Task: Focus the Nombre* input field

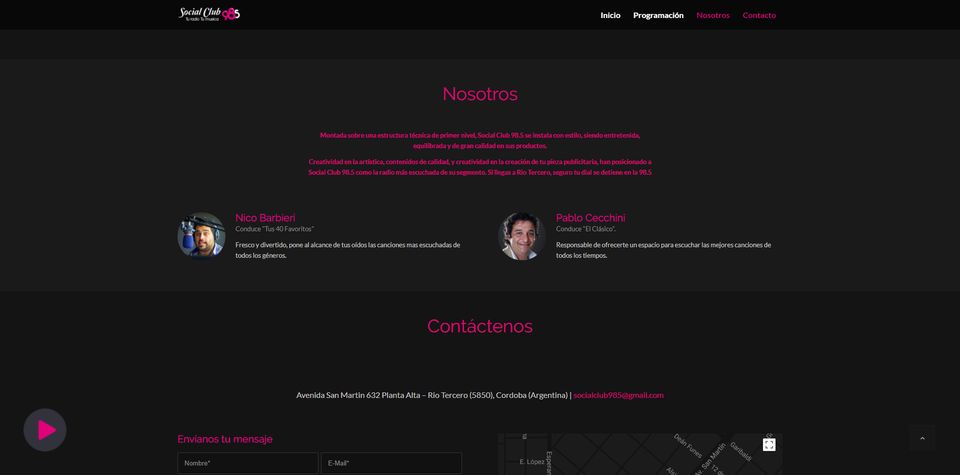Action: [247, 463]
